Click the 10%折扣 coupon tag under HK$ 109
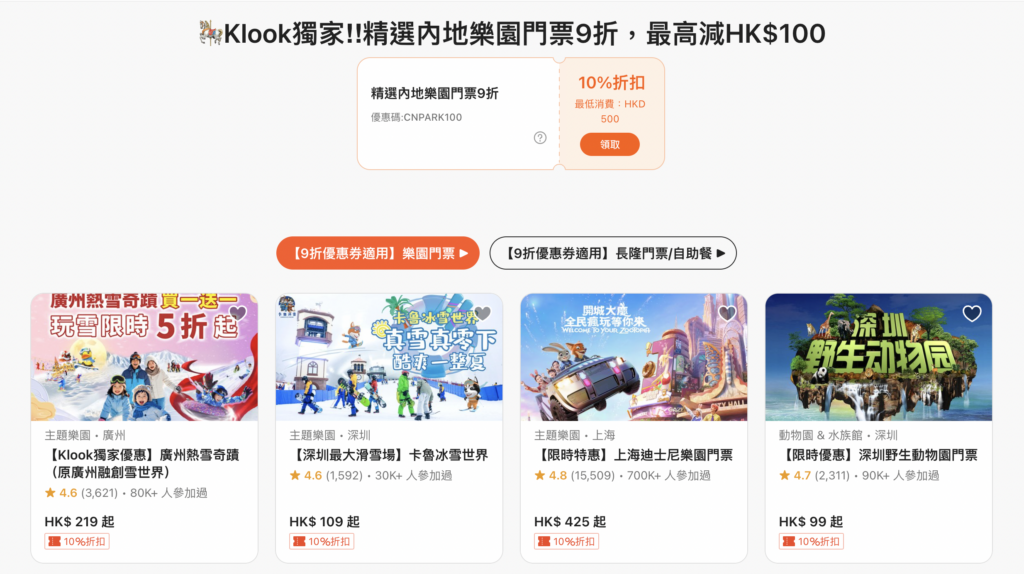Viewport: 1024px width, 574px height. pos(322,541)
